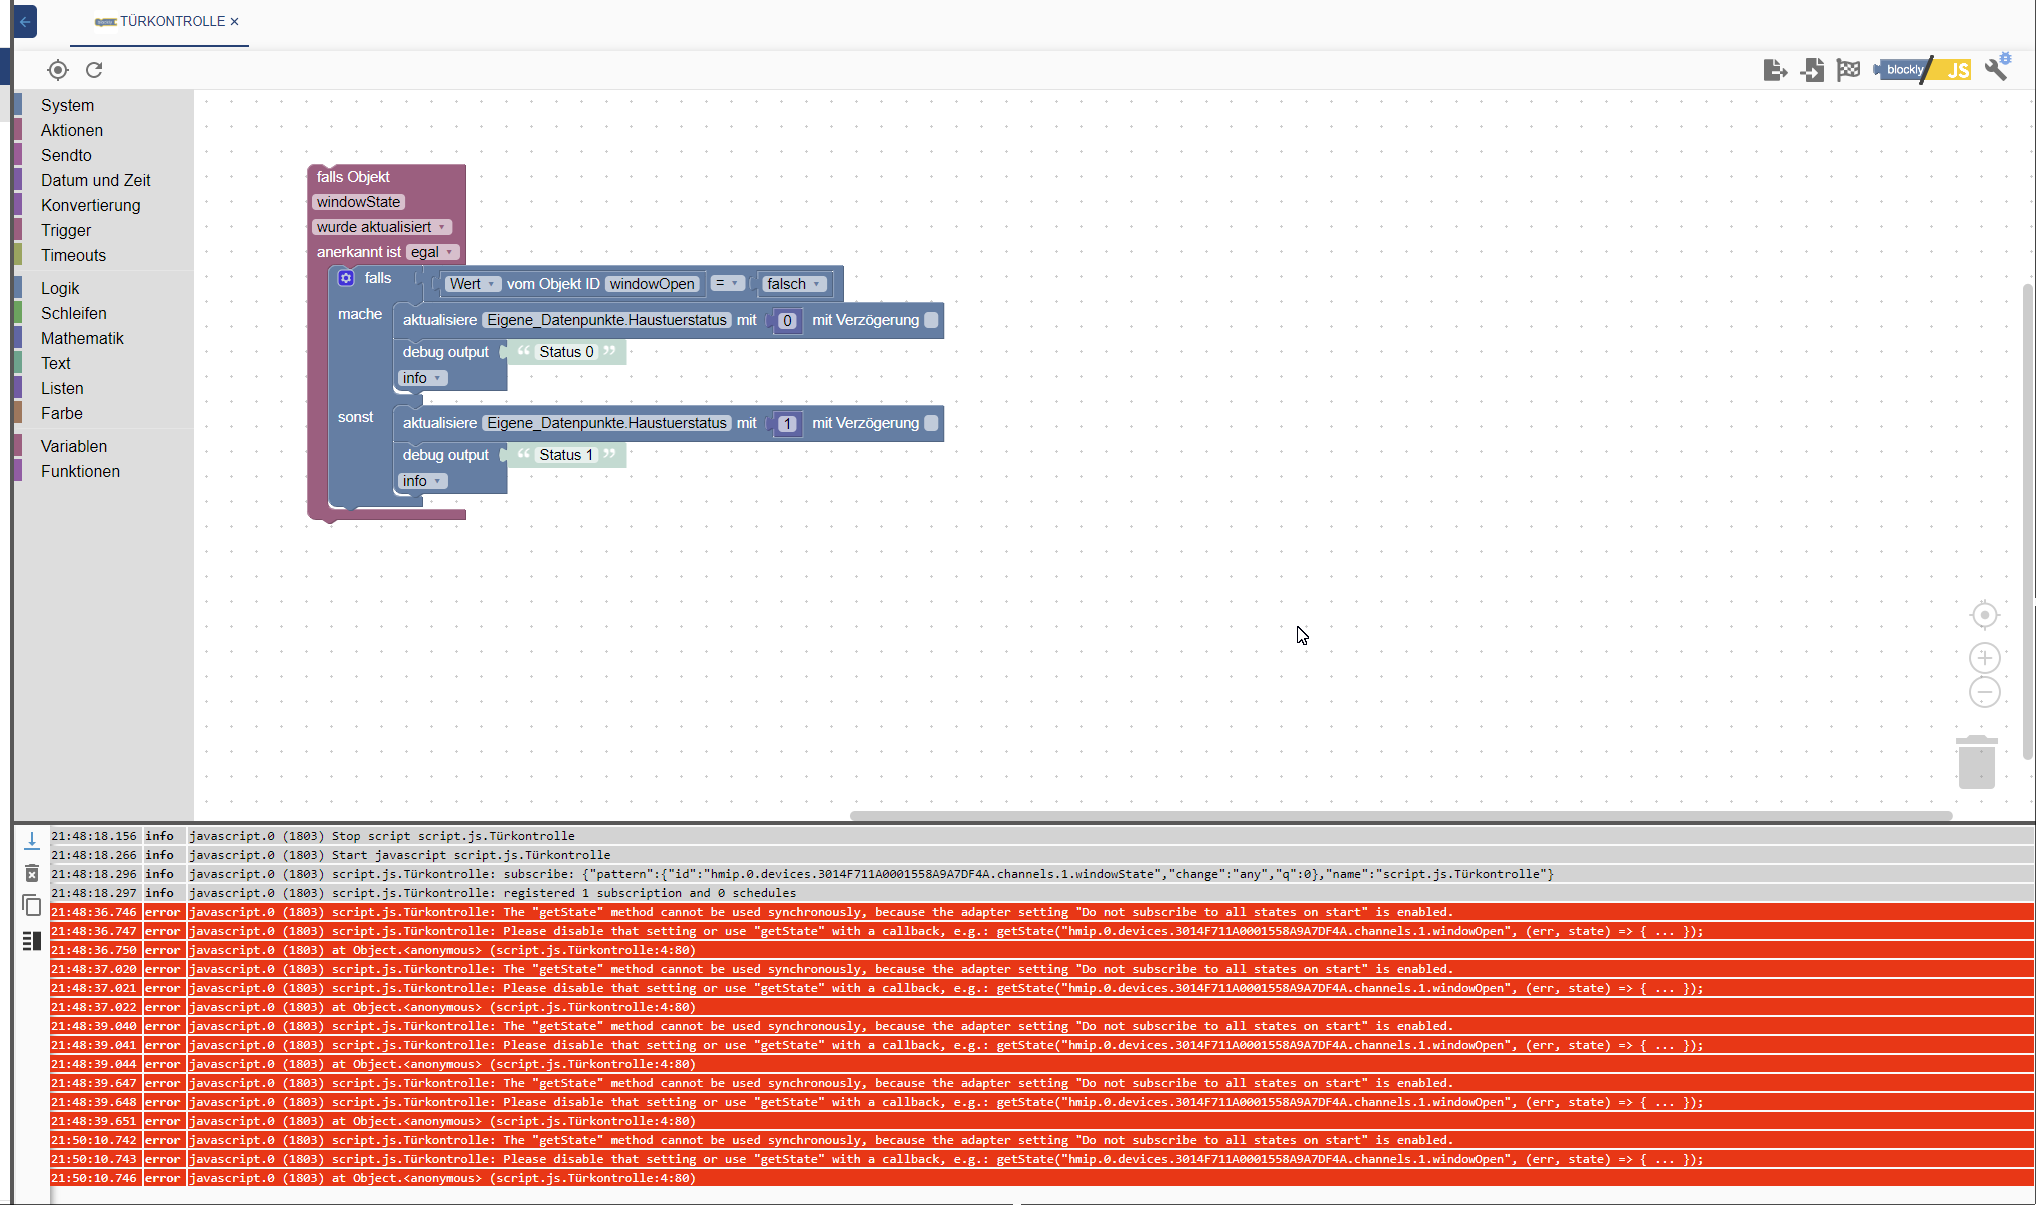Select the TÜRKONTROLLE script tab
The height and width of the screenshot is (1205, 2036).
(165, 21)
